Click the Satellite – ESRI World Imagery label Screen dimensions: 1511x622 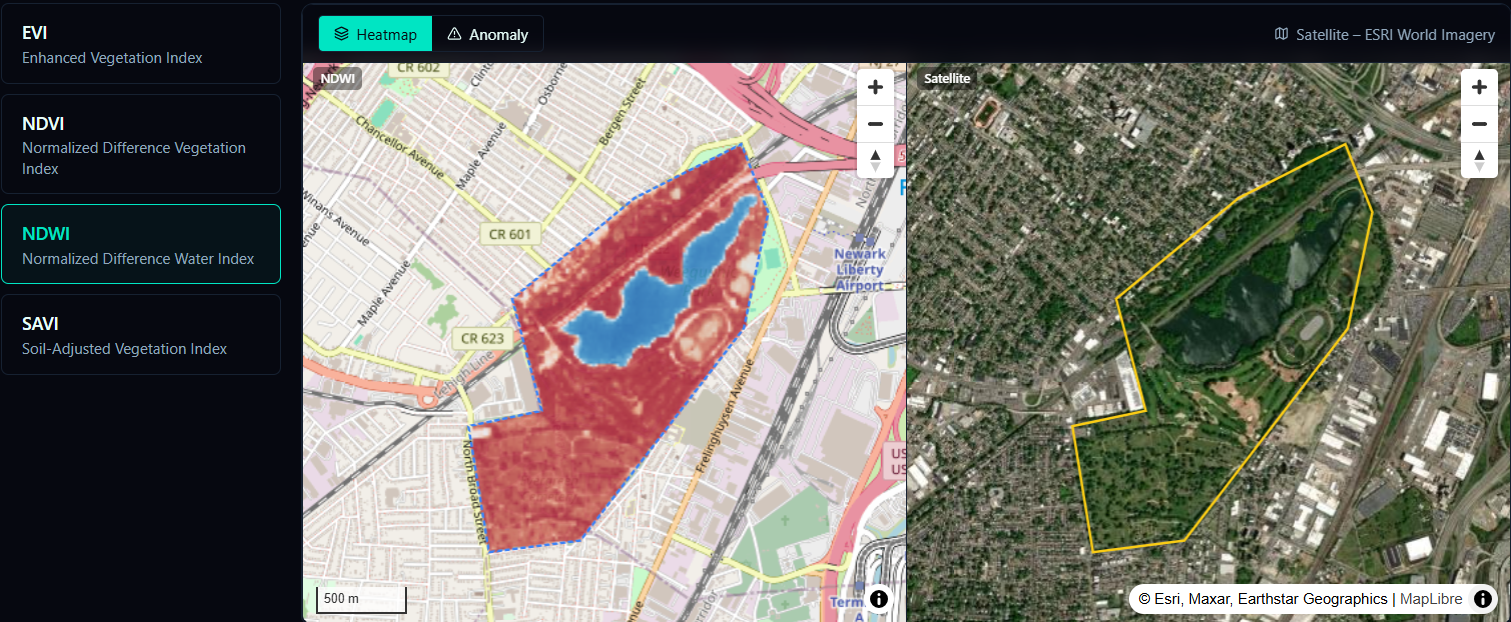[x=1395, y=34]
